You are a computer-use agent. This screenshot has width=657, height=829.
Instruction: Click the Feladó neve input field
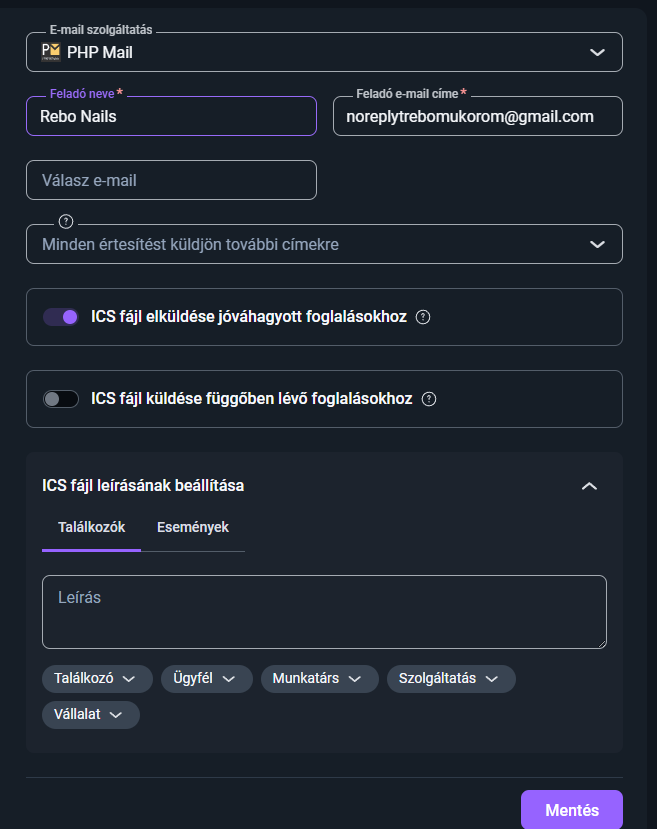[x=171, y=116]
